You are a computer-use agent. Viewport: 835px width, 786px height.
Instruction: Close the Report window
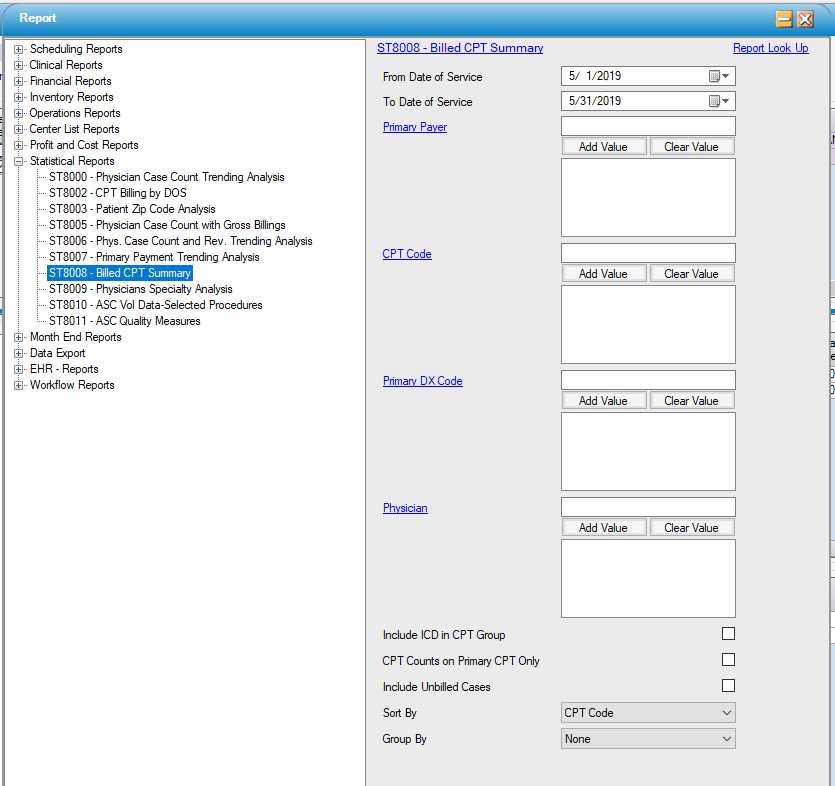click(805, 19)
